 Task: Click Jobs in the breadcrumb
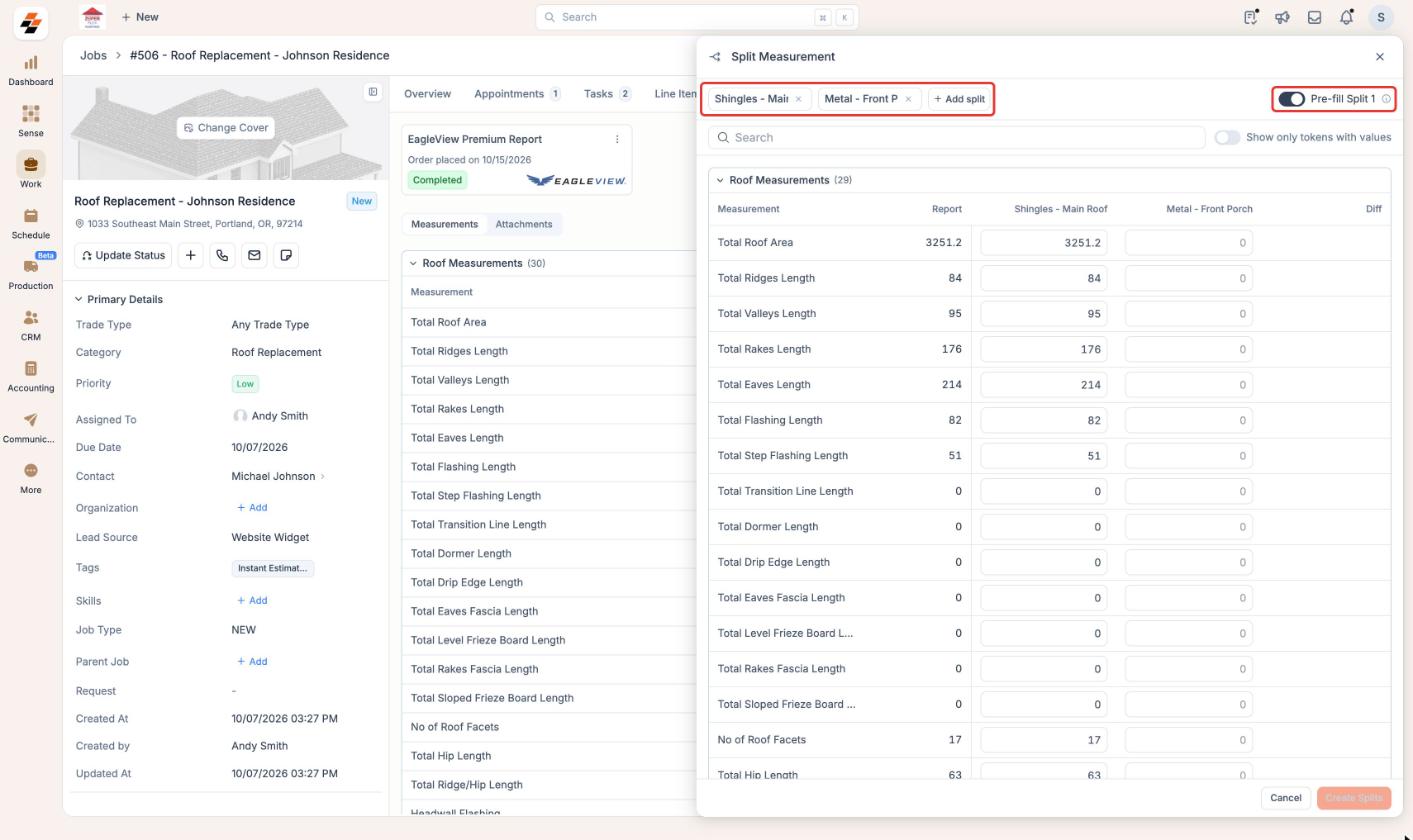click(93, 55)
